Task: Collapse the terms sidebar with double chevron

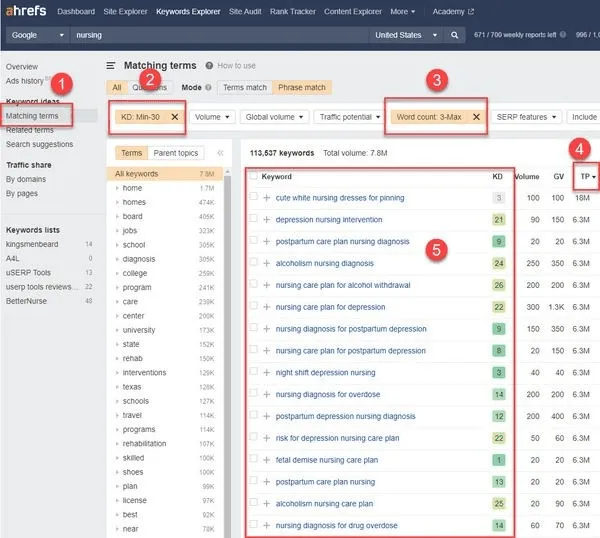Action: [x=220, y=153]
